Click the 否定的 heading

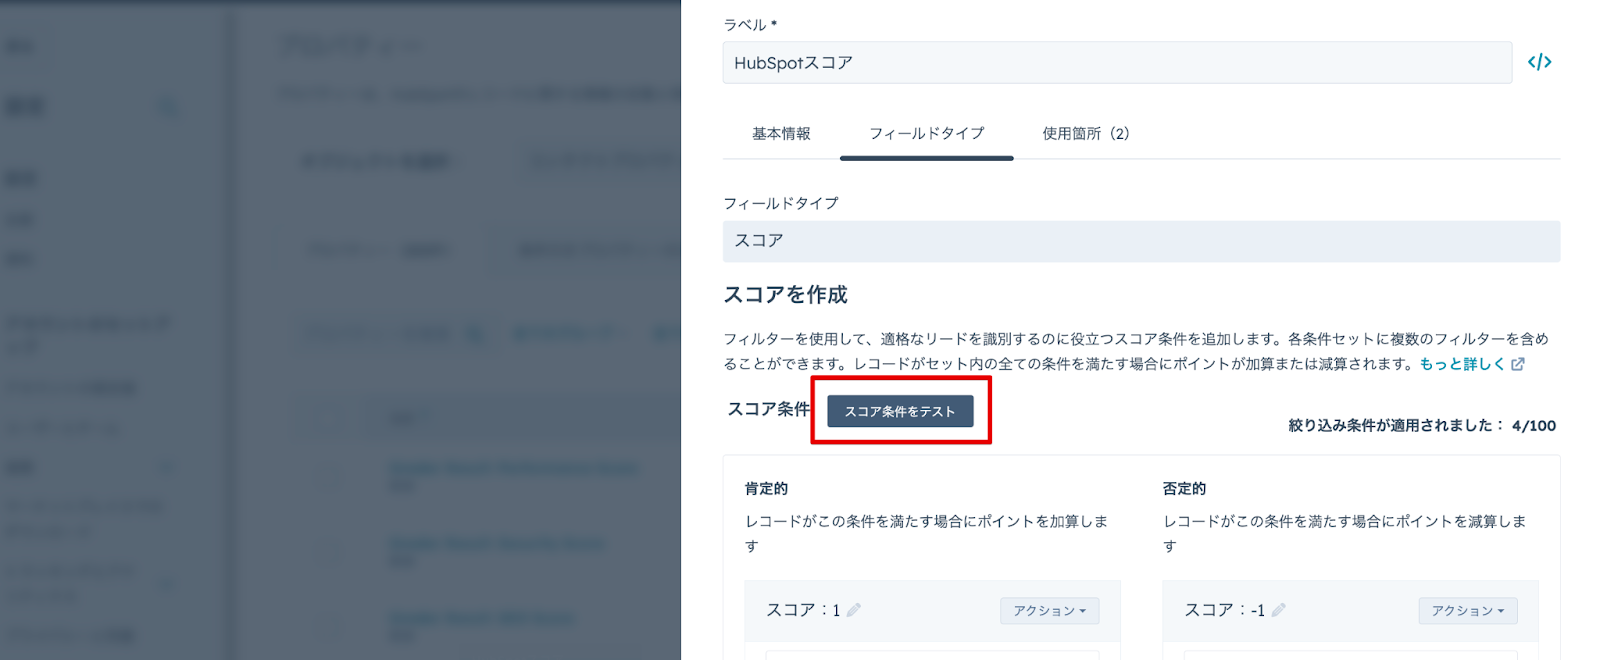click(1184, 488)
